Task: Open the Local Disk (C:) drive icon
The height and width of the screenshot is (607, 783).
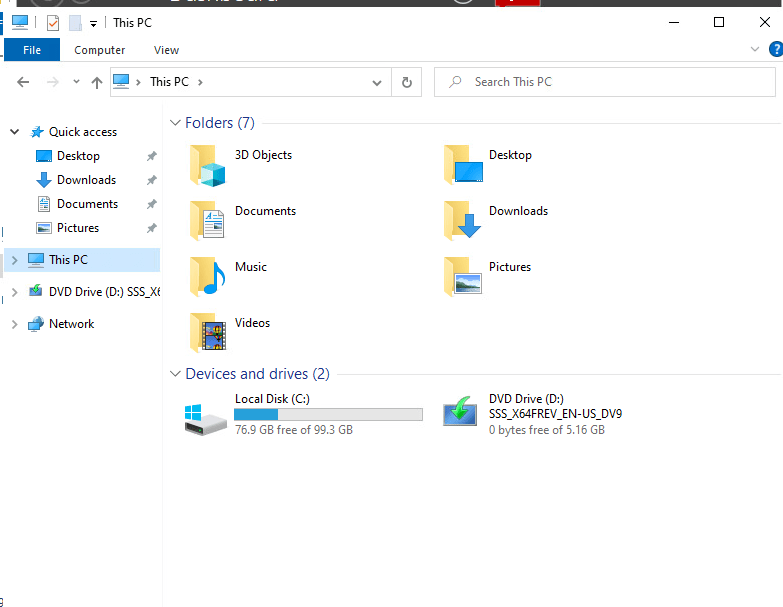Action: 206,415
